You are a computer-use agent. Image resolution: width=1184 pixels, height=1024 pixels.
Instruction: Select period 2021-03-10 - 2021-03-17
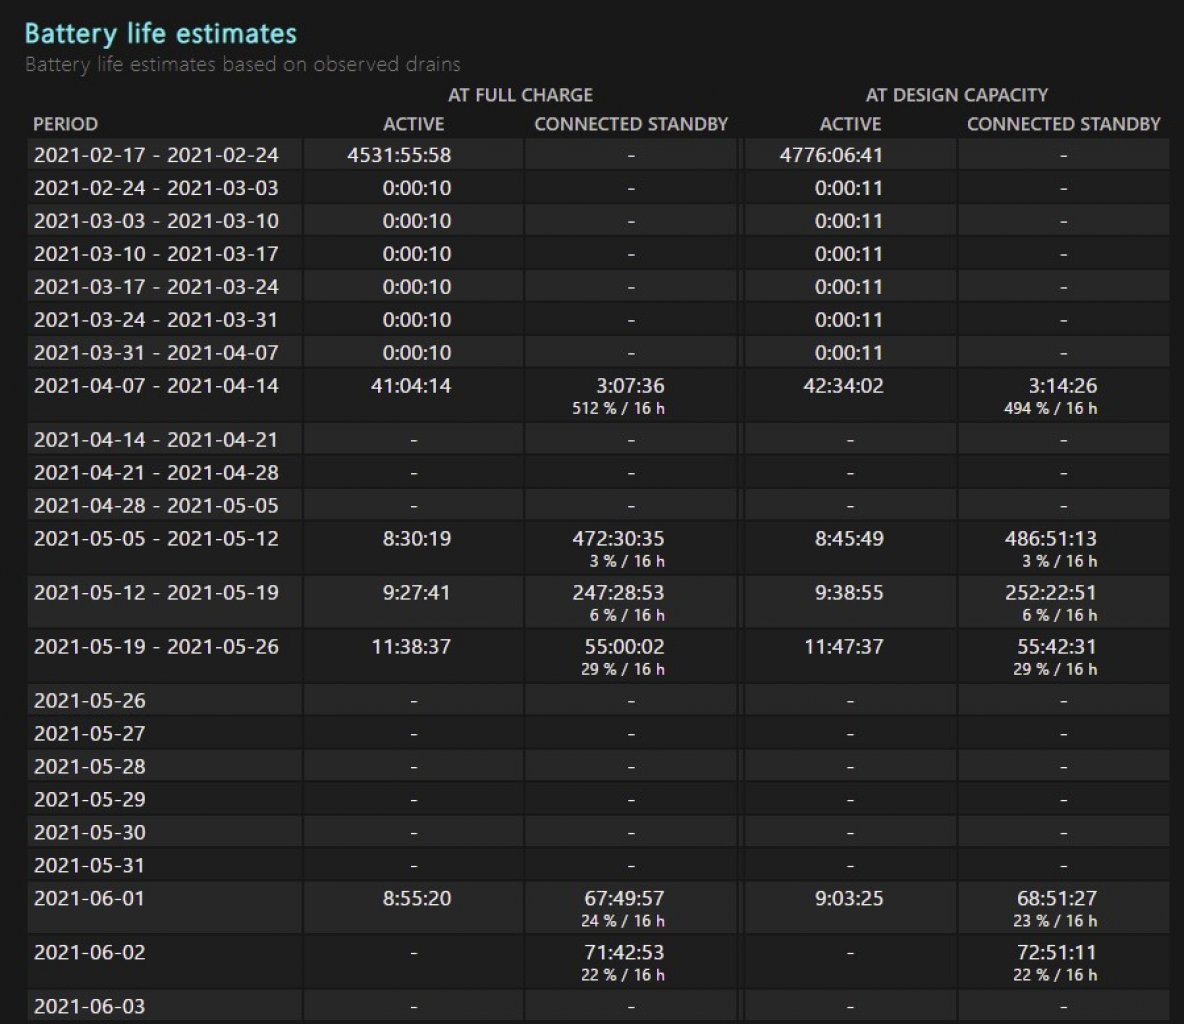pyautogui.click(x=156, y=254)
